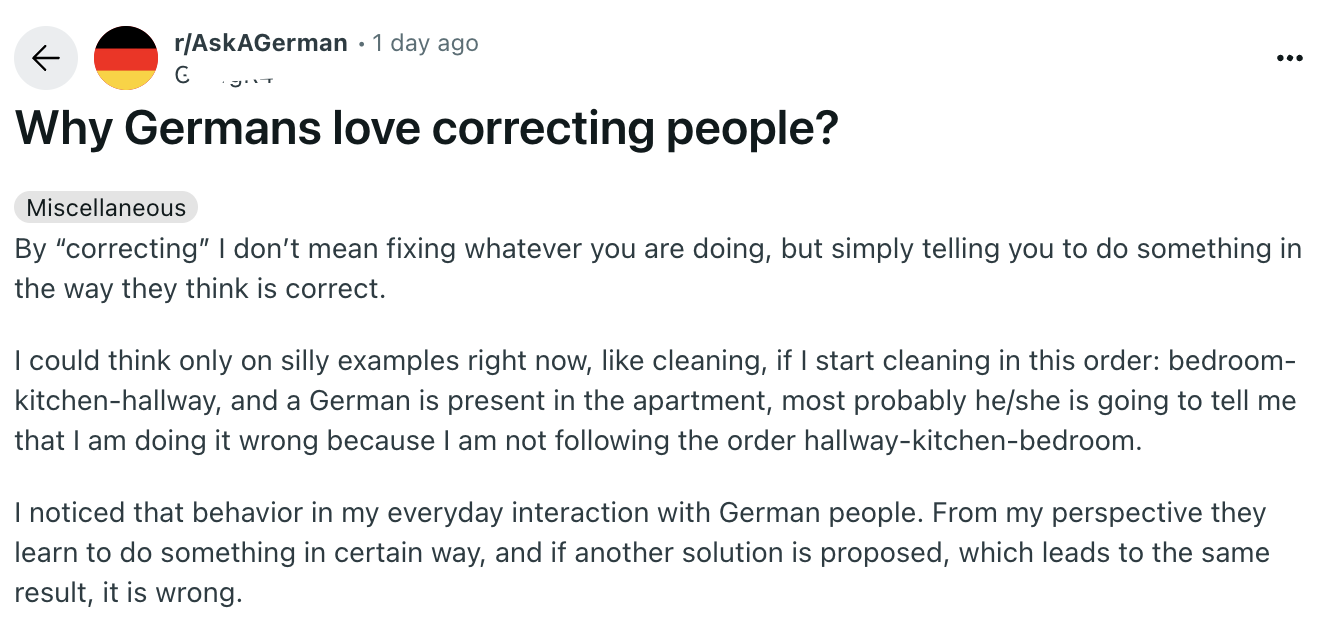Image resolution: width=1340 pixels, height=620 pixels.
Task: Open the German flag community avatar
Action: (126, 58)
